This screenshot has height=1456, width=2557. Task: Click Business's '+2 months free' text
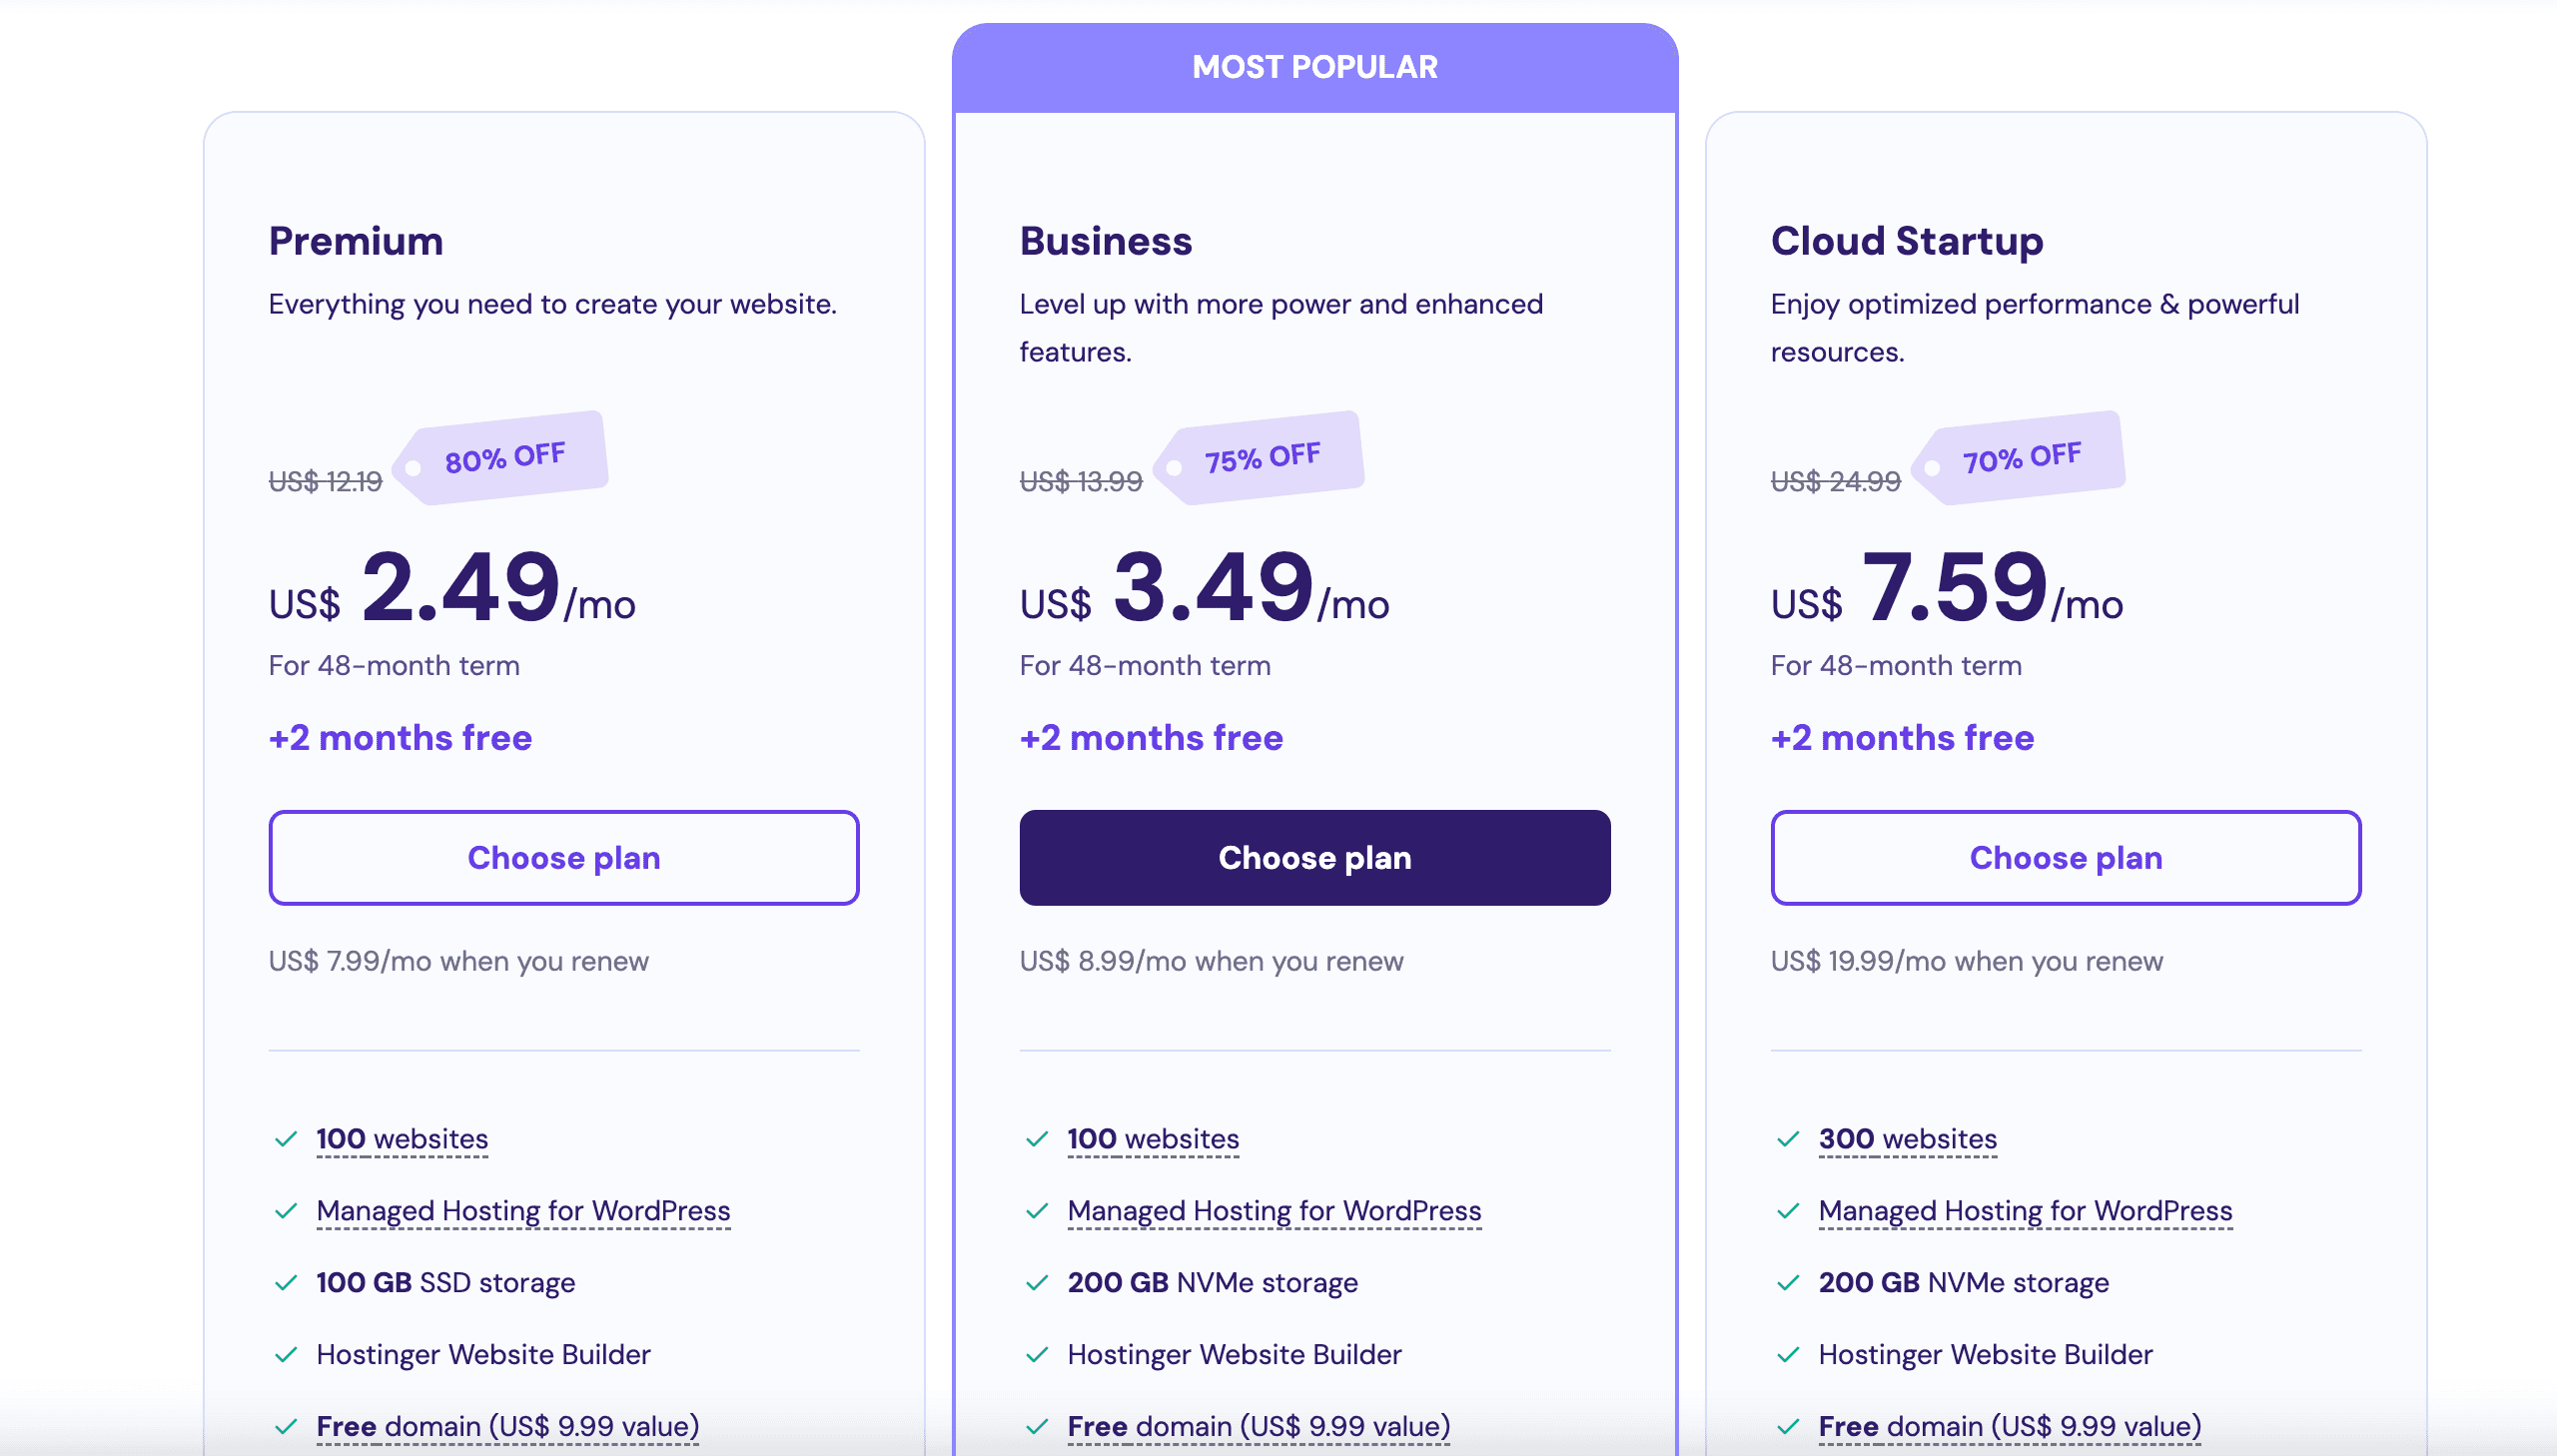pos(1151,737)
